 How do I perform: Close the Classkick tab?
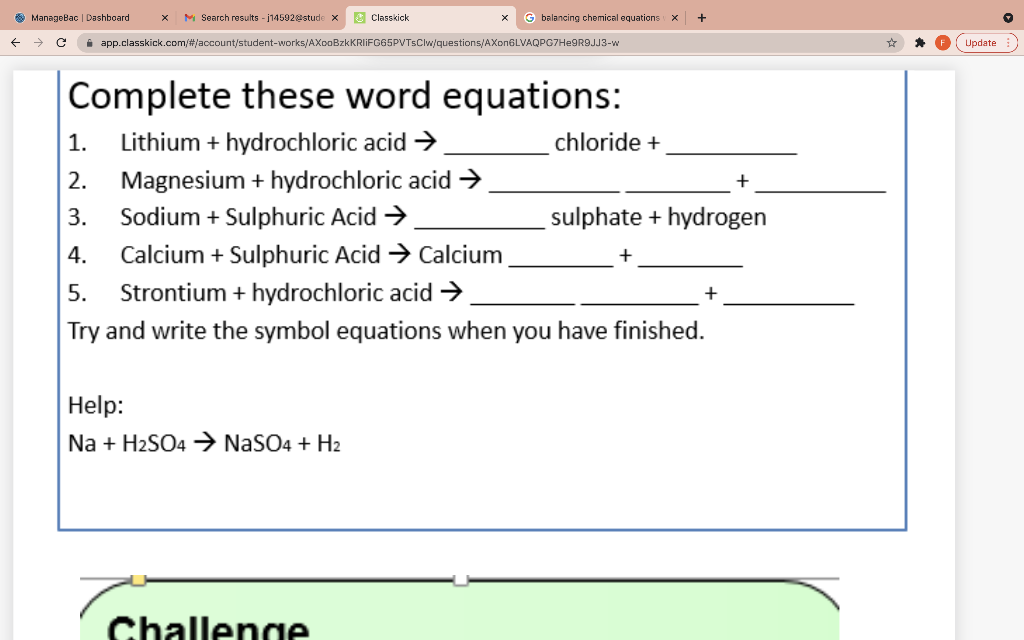504,18
